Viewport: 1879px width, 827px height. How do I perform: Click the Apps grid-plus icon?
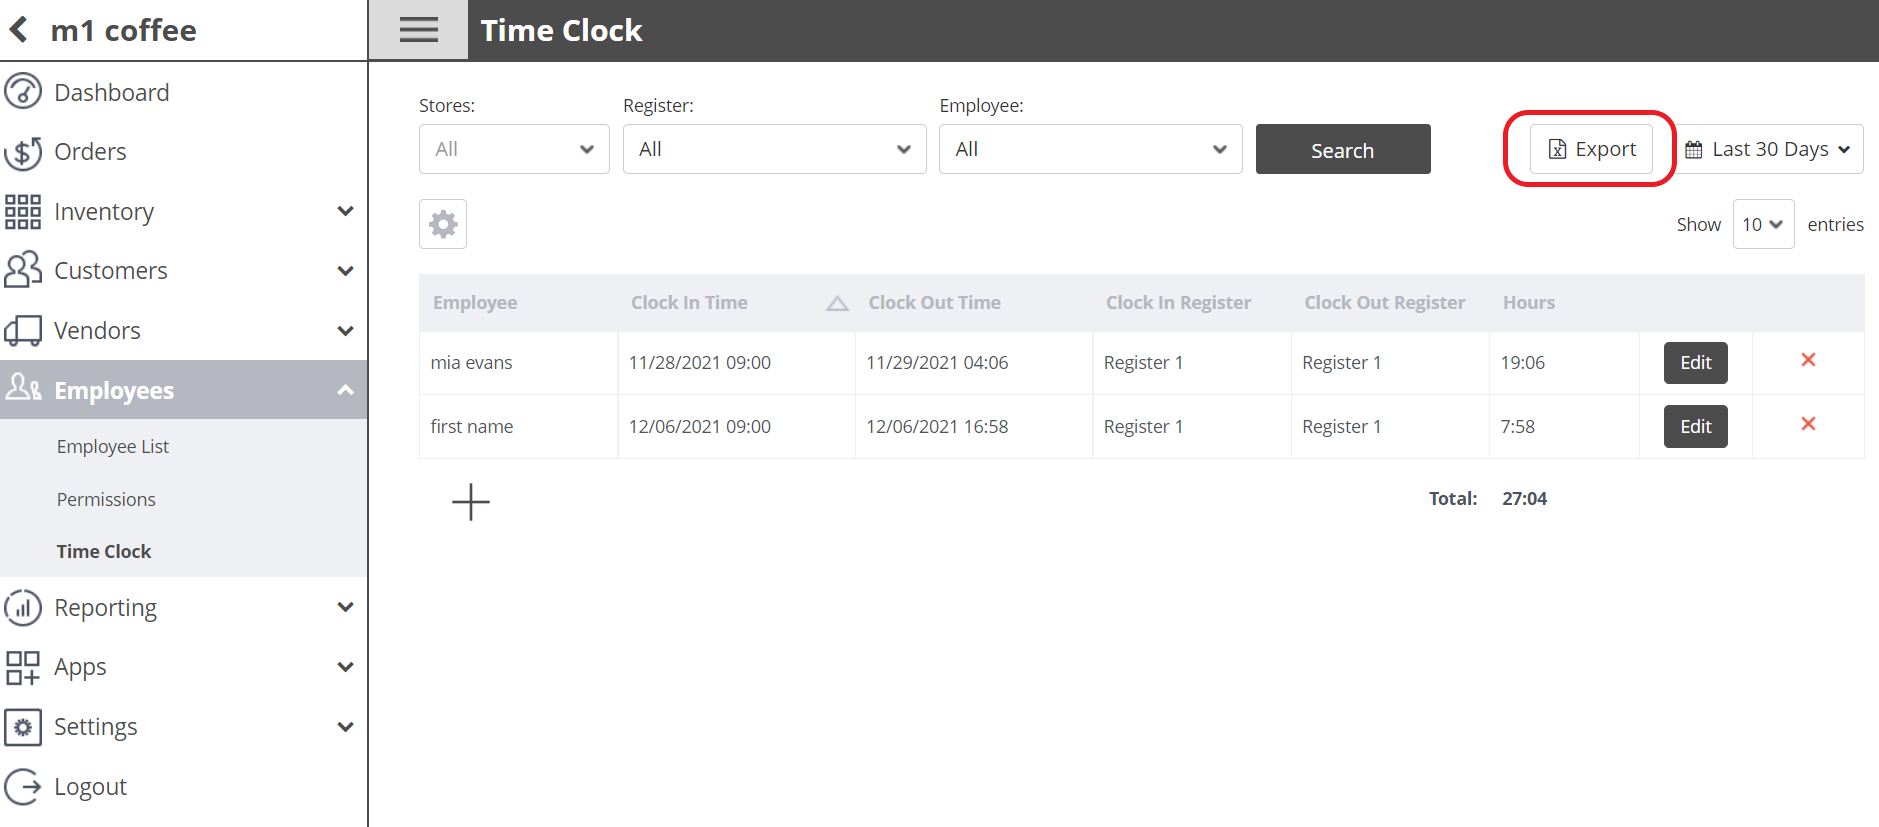pos(23,667)
